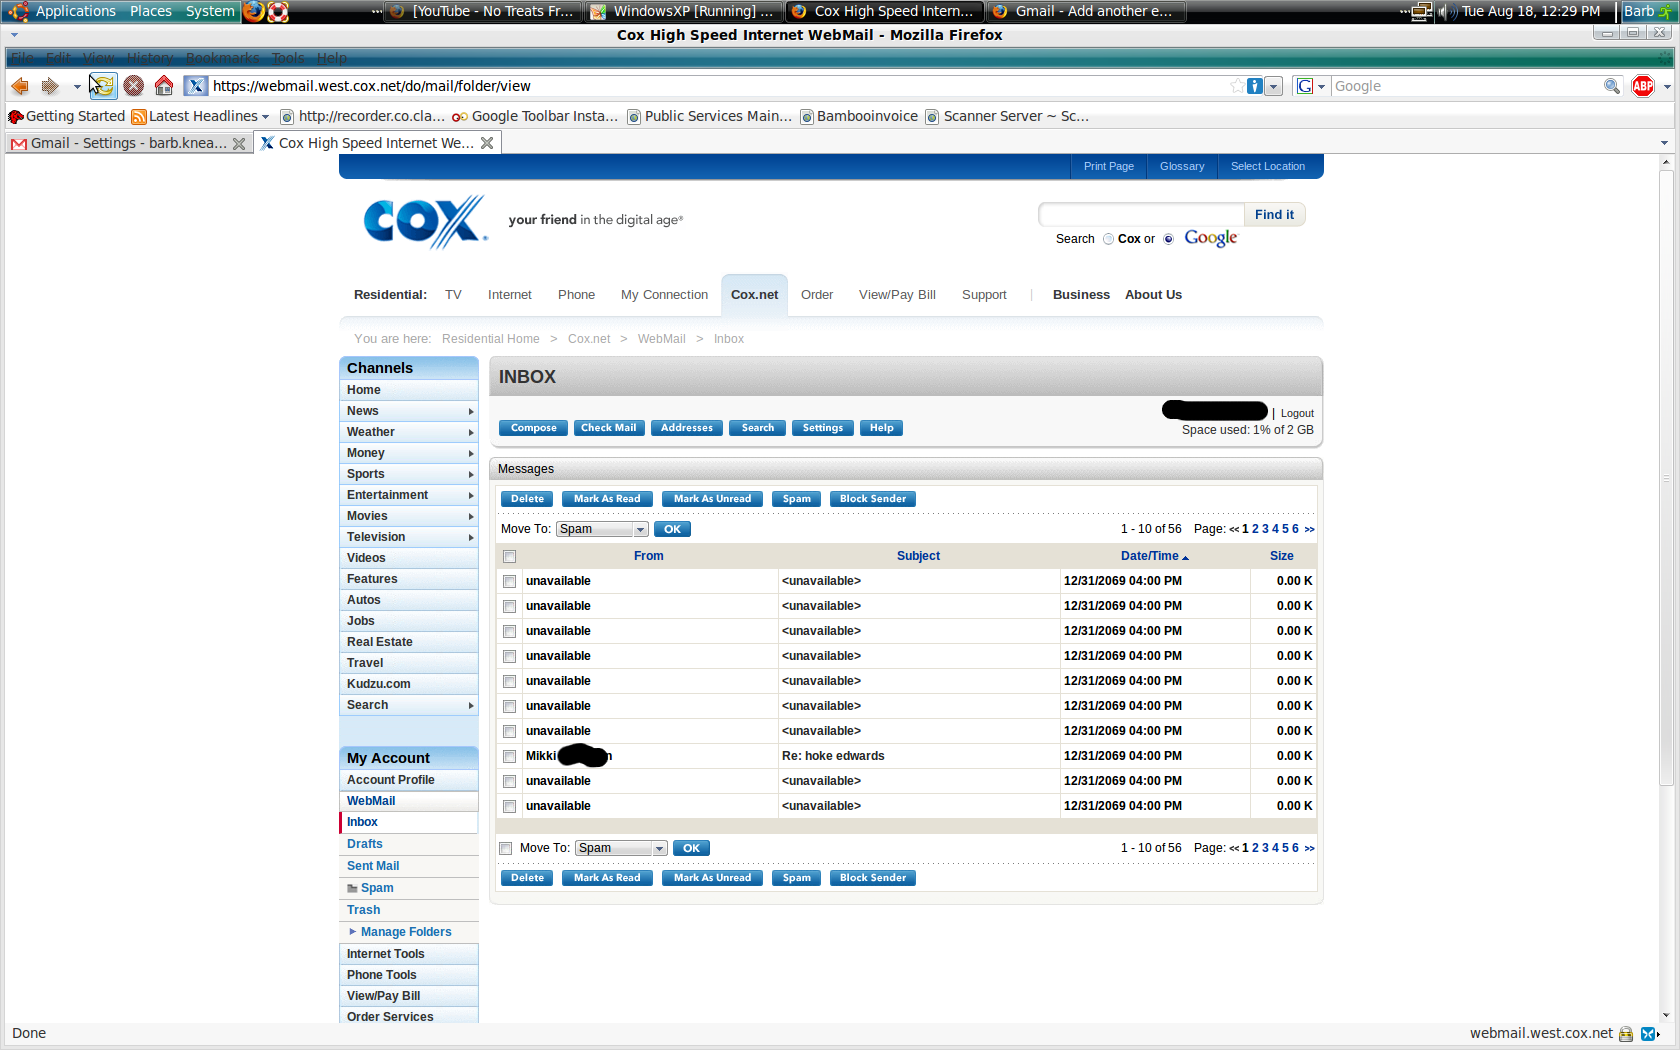Viewport: 1680px width, 1050px height.
Task: Close the Gmail Settings tab
Action: [239, 144]
